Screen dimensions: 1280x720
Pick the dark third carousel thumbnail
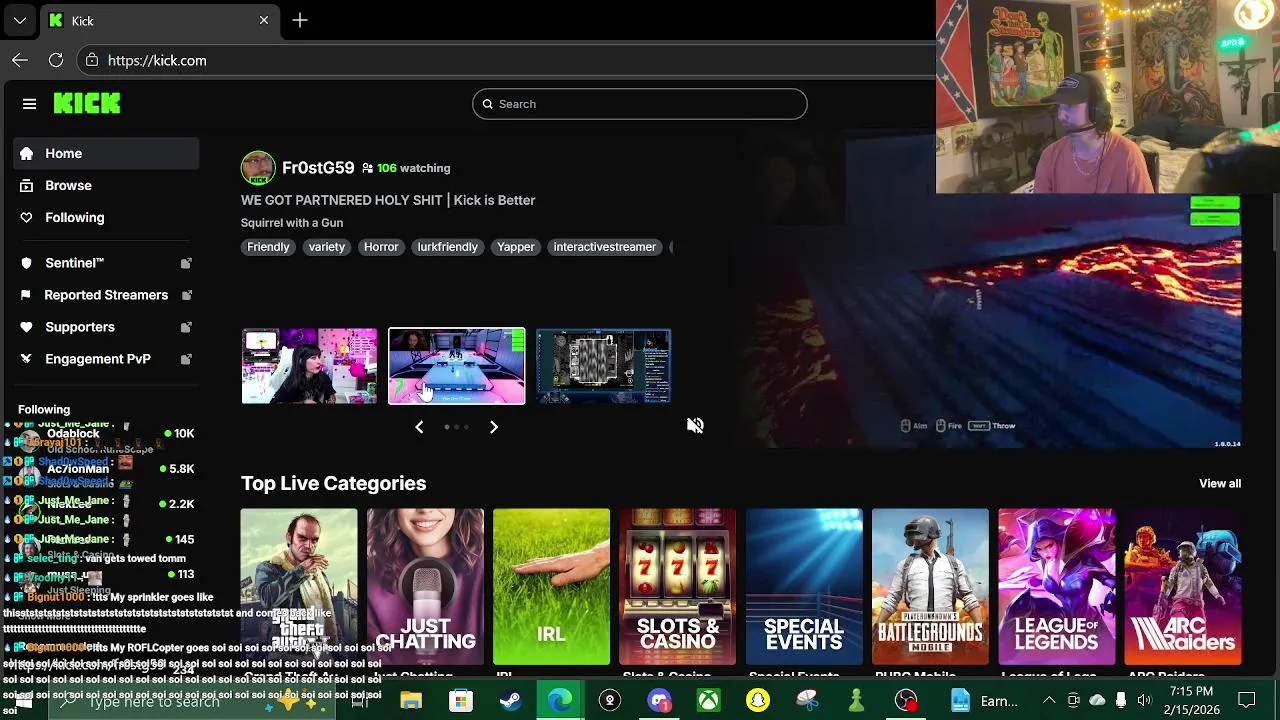(603, 366)
